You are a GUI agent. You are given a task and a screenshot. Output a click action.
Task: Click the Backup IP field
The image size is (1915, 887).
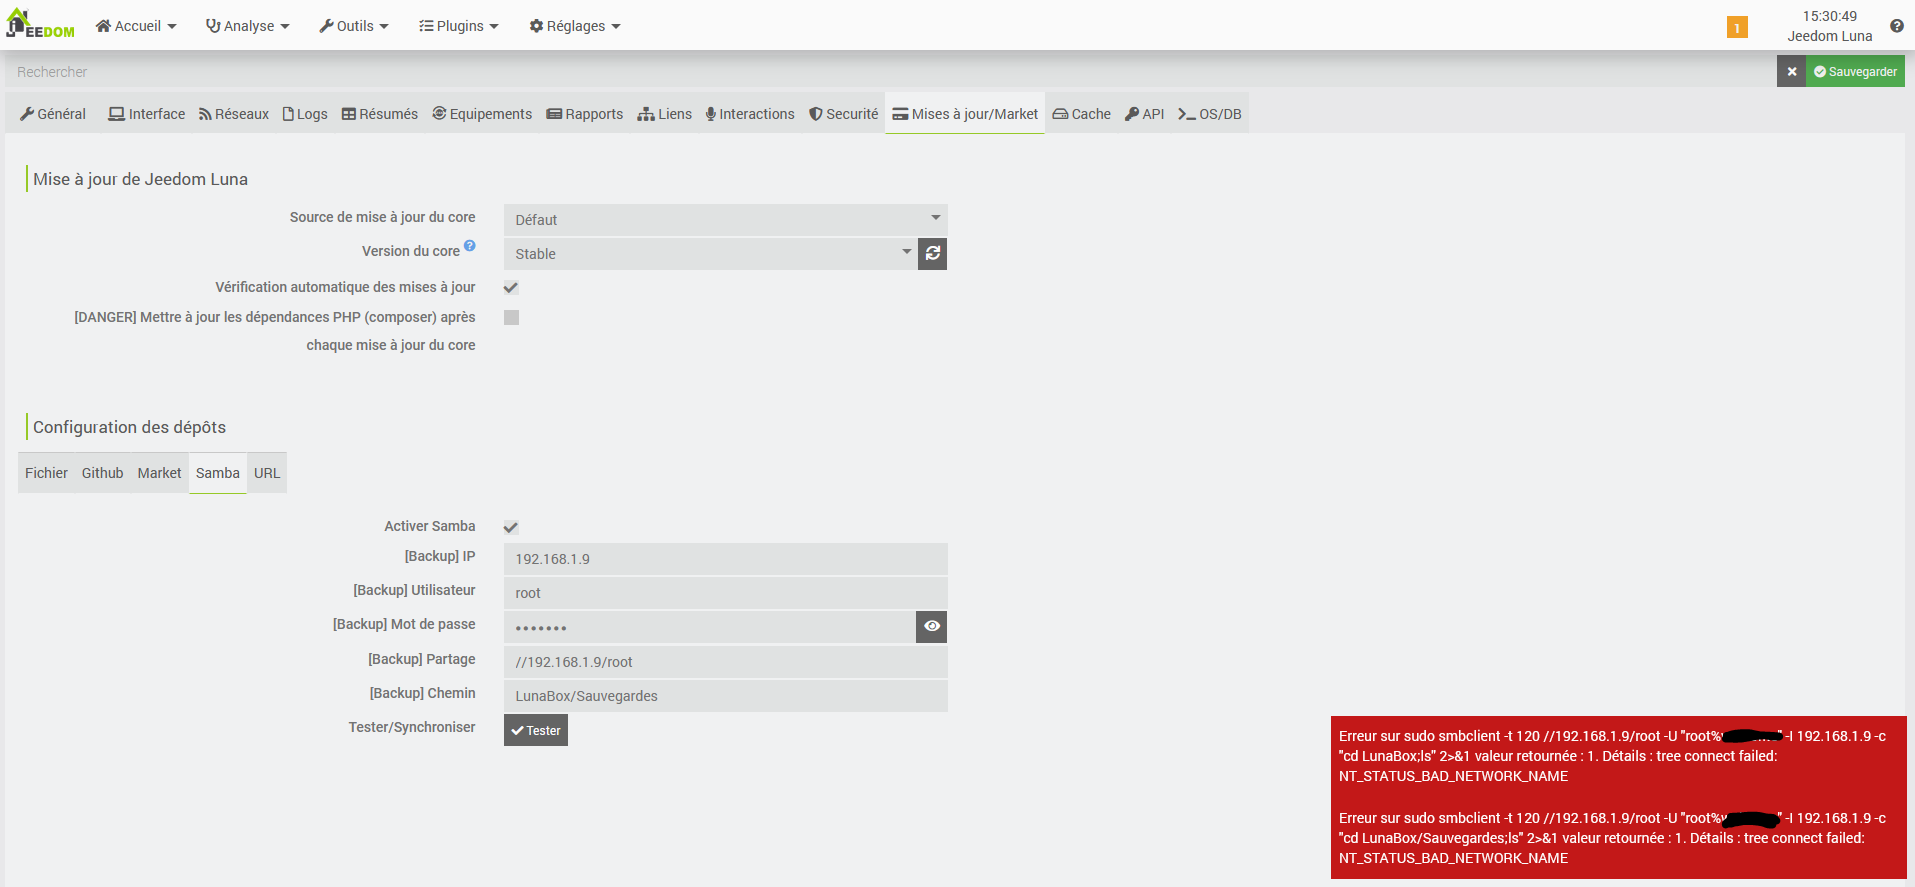[x=726, y=559]
